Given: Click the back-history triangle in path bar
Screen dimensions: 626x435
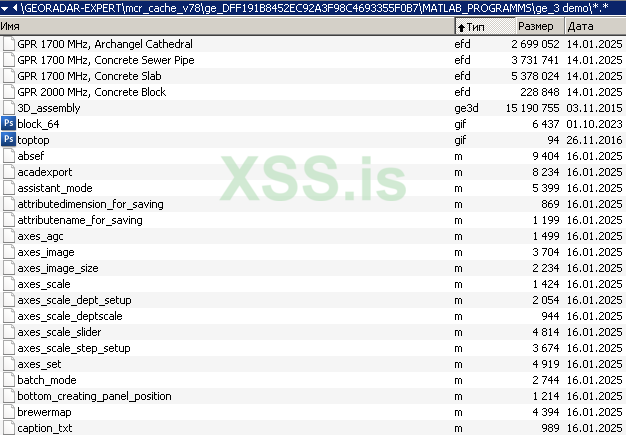Looking at the screenshot, I should (x=15, y=7).
